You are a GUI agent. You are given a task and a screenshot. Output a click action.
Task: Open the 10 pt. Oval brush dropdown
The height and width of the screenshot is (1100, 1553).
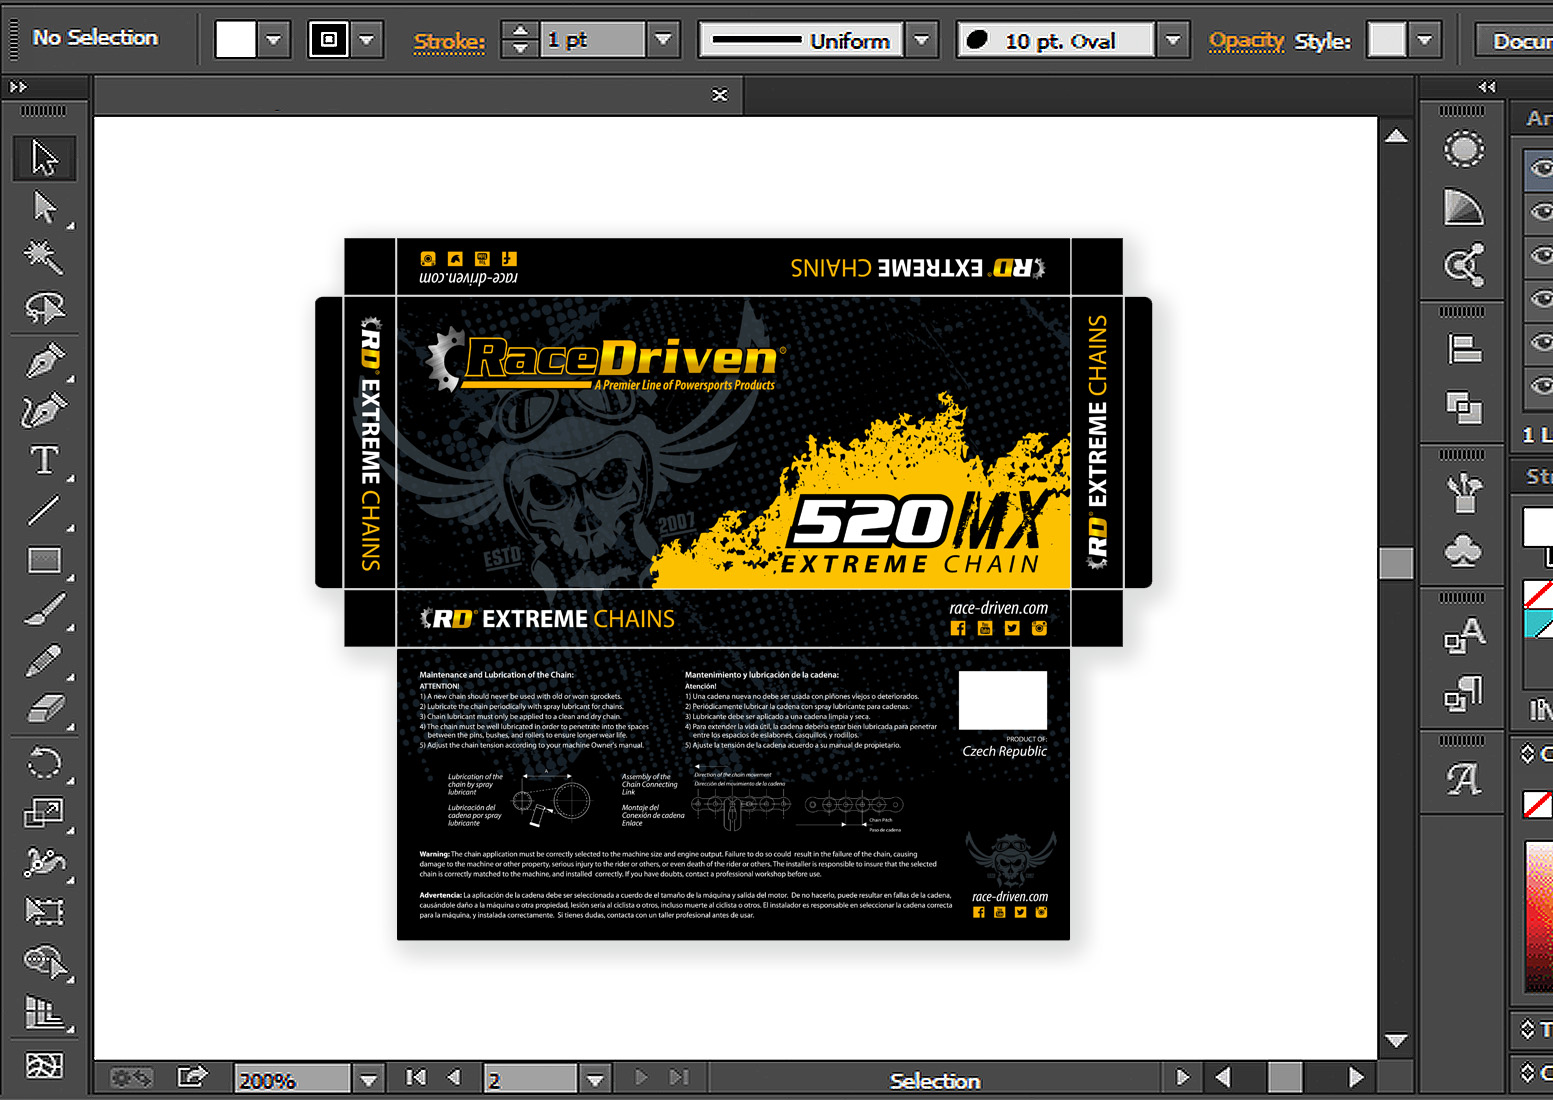click(1174, 41)
